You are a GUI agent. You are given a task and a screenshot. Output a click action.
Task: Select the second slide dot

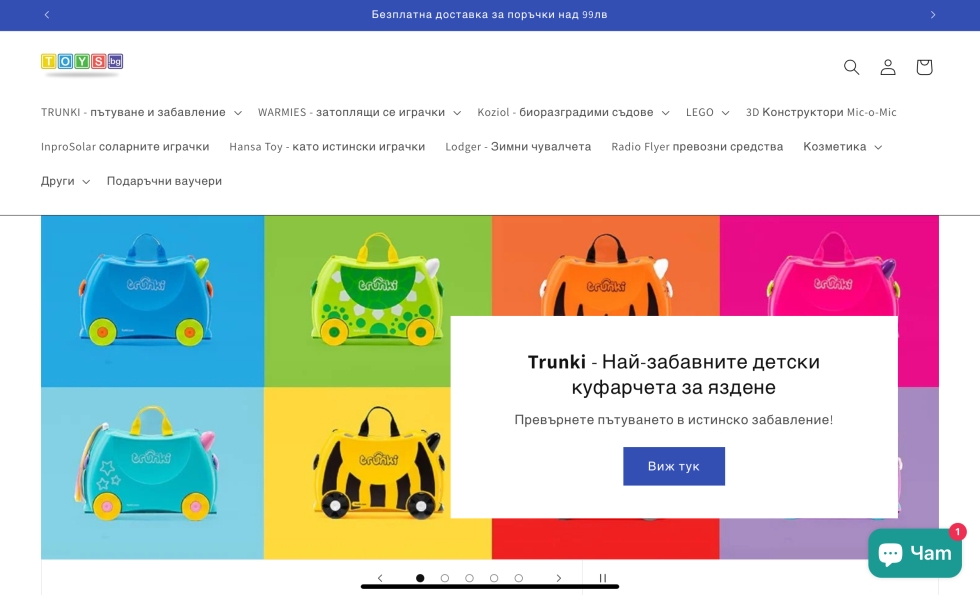[x=445, y=578]
